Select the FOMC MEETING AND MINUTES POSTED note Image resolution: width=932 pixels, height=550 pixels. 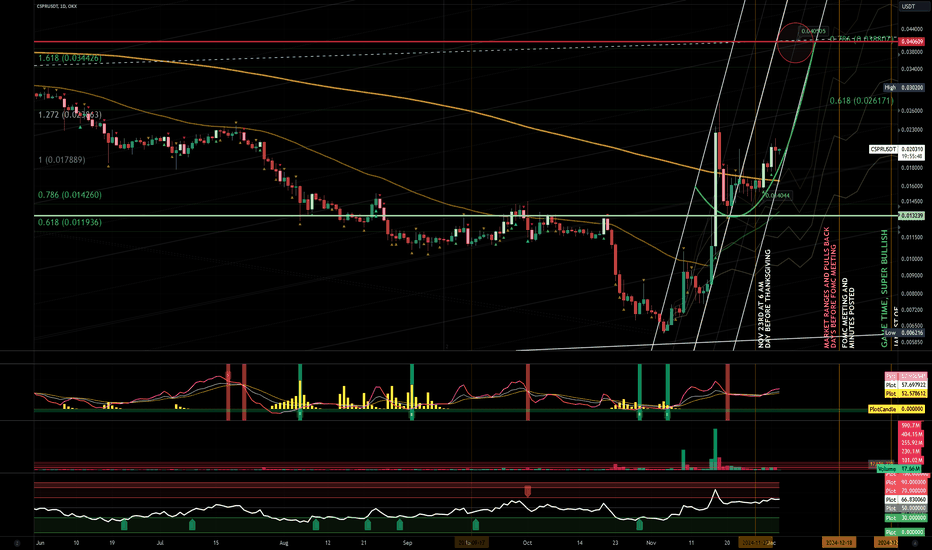848,313
